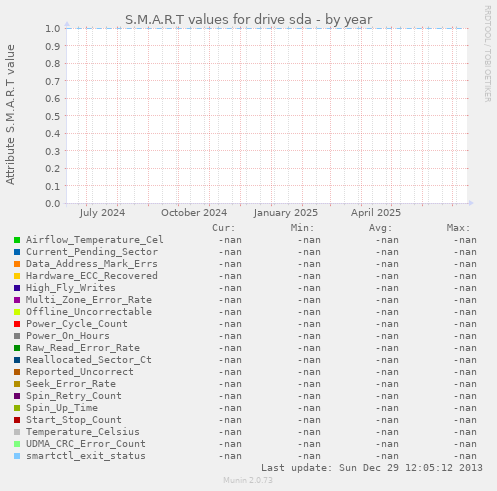
Task: Select the 'Start_Stop_Count' legend label
Action: [x=74, y=420]
